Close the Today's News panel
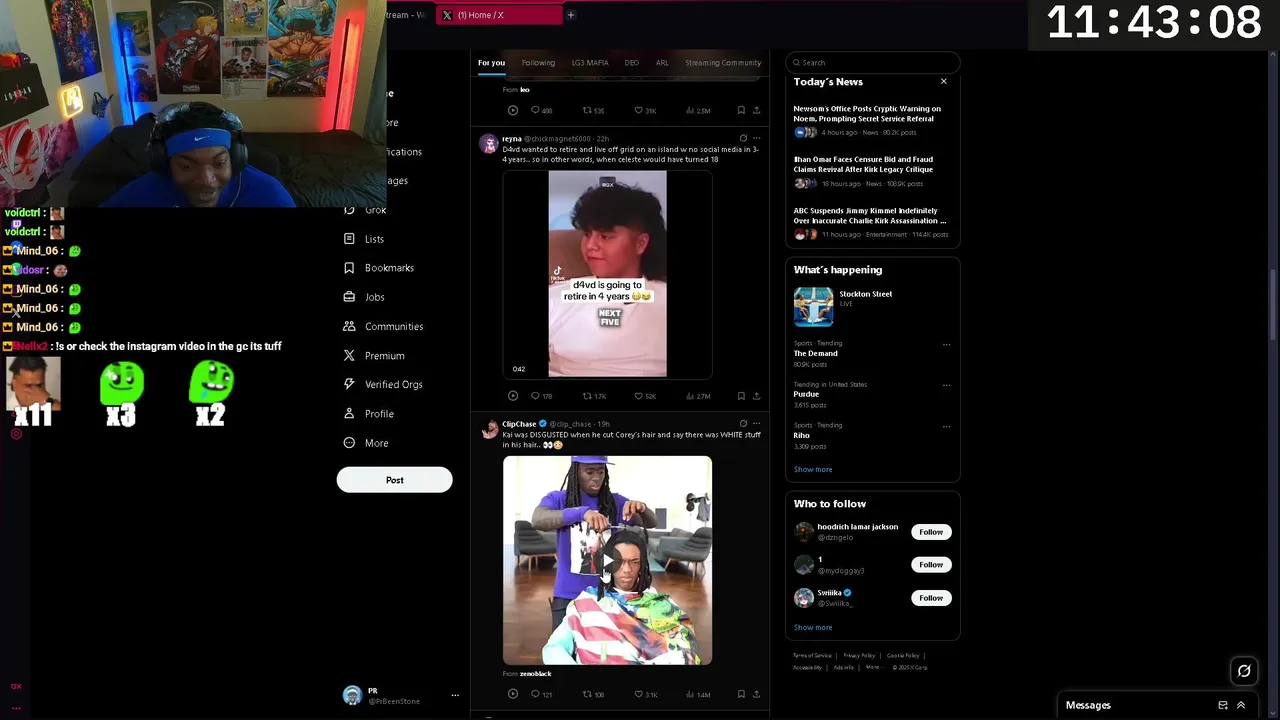Screen dimensions: 1280x720 [943, 82]
